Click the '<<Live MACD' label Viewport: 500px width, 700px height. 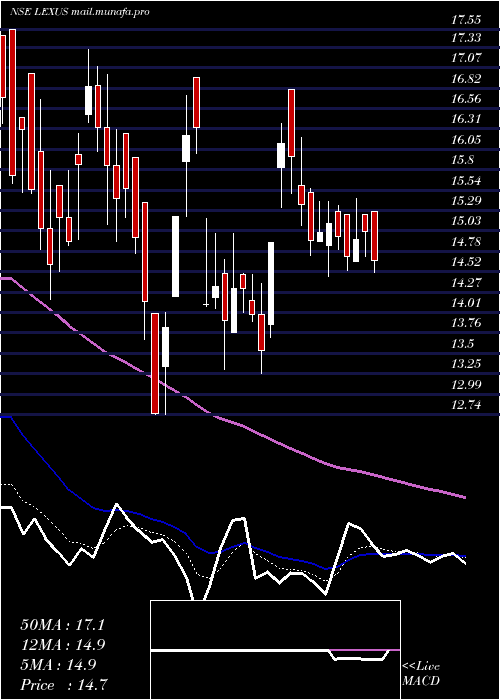[x=421, y=674]
